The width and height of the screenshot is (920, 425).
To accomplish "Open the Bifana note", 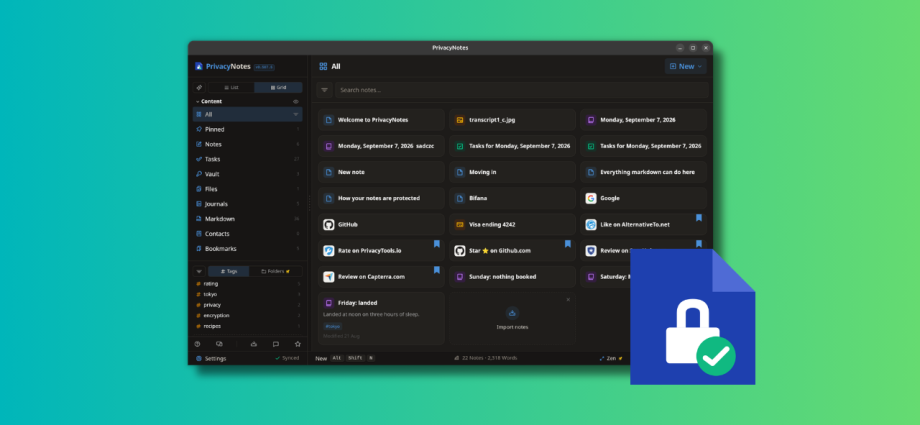I will pyautogui.click(x=512, y=198).
